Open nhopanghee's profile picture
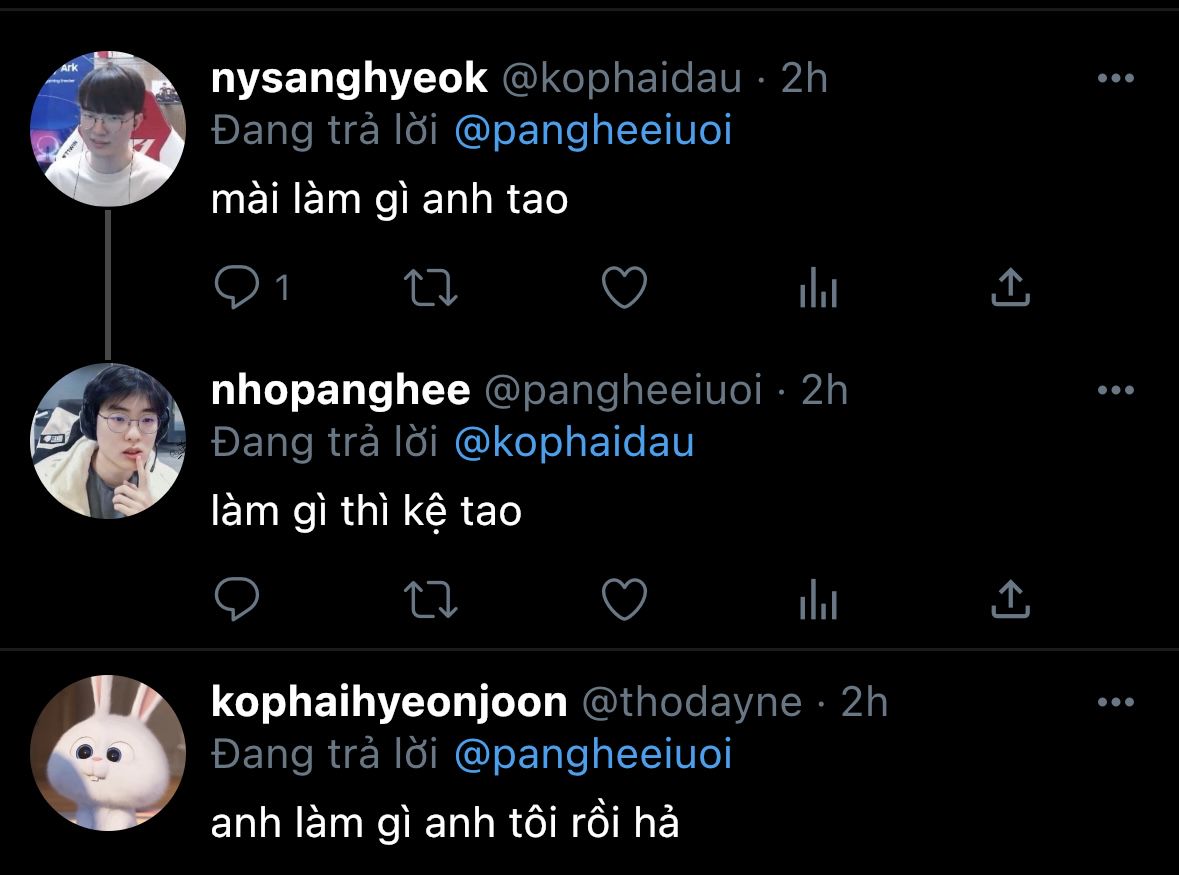1179x875 pixels. (x=108, y=441)
